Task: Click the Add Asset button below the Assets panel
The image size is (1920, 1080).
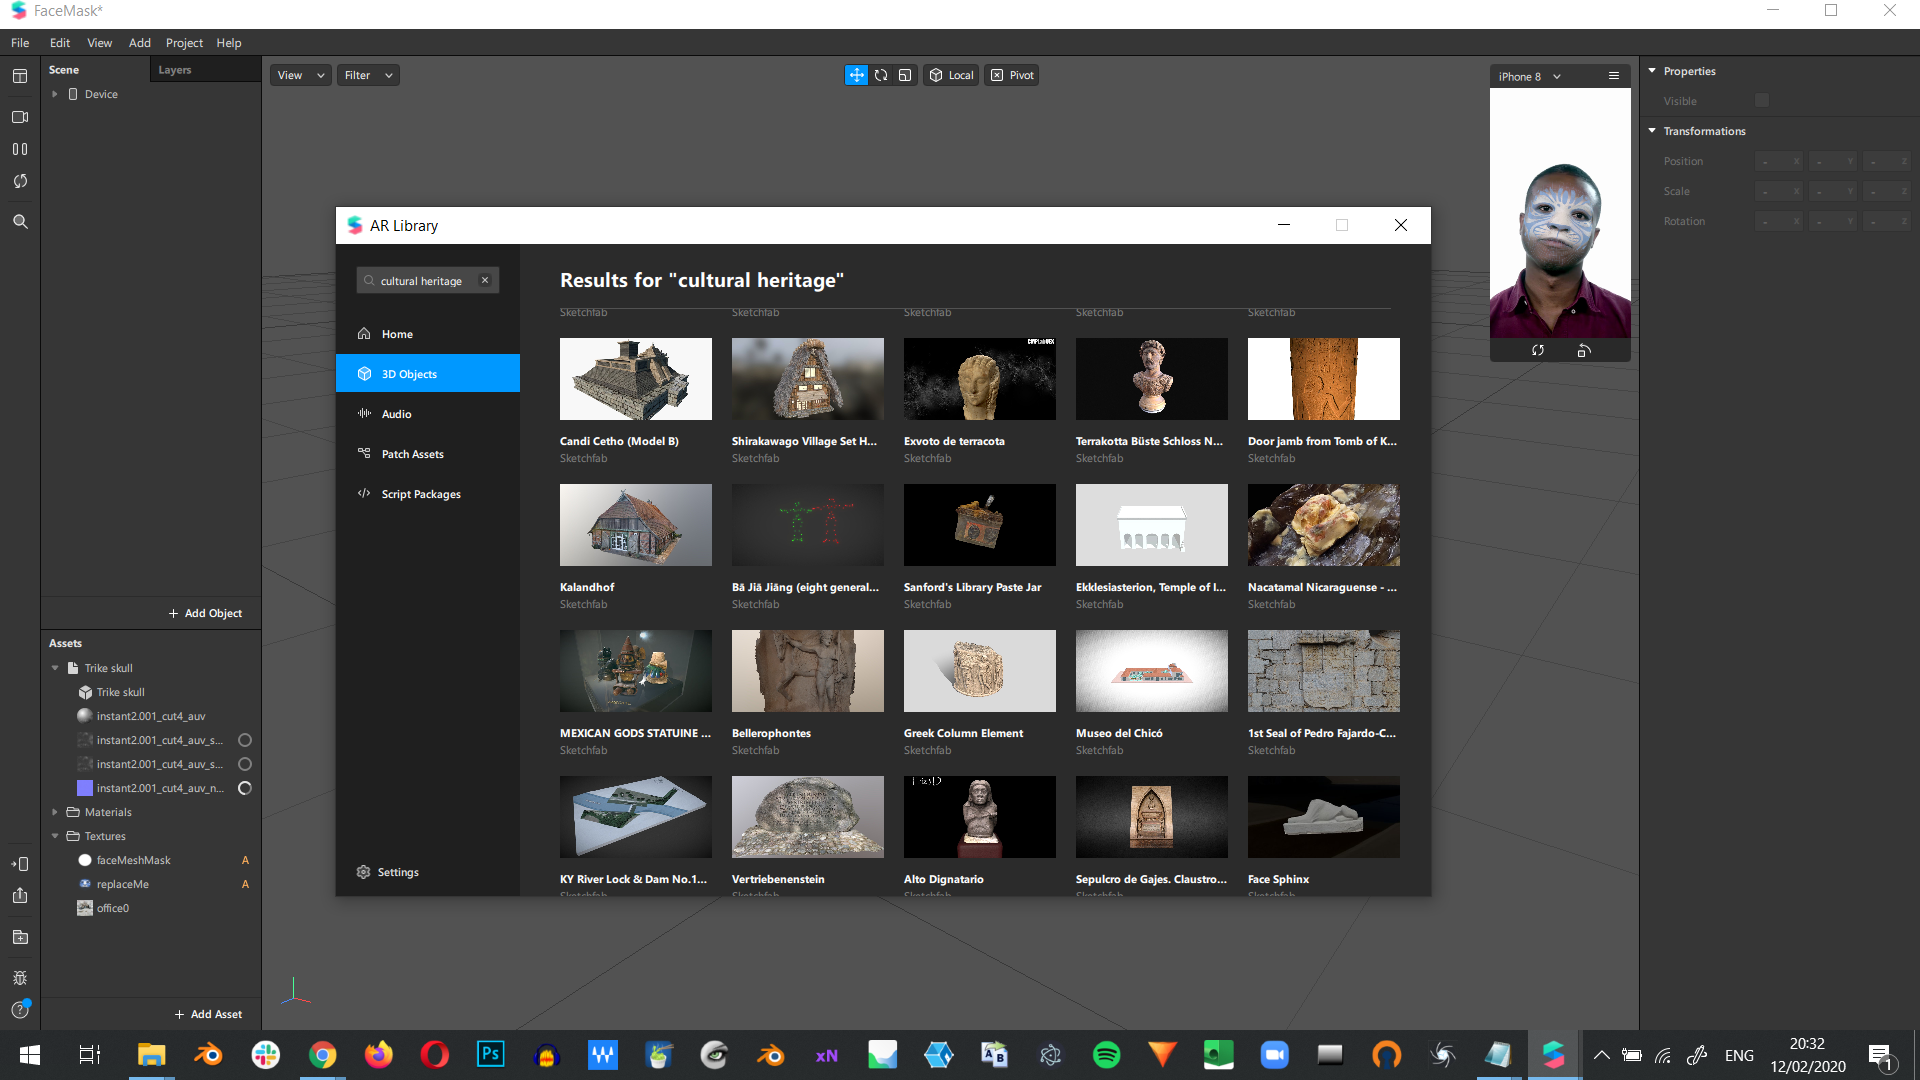Action: coord(208,1013)
